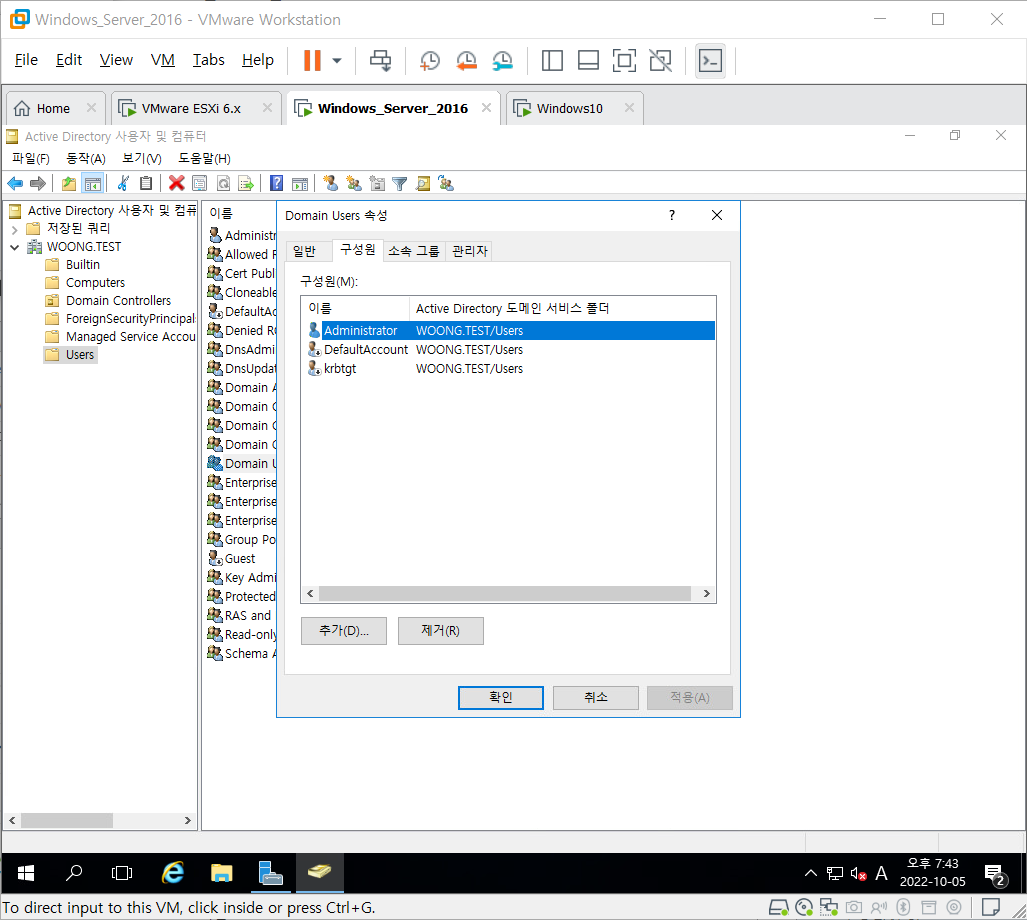
Task: Click the Create new group icon
Action: tap(354, 184)
